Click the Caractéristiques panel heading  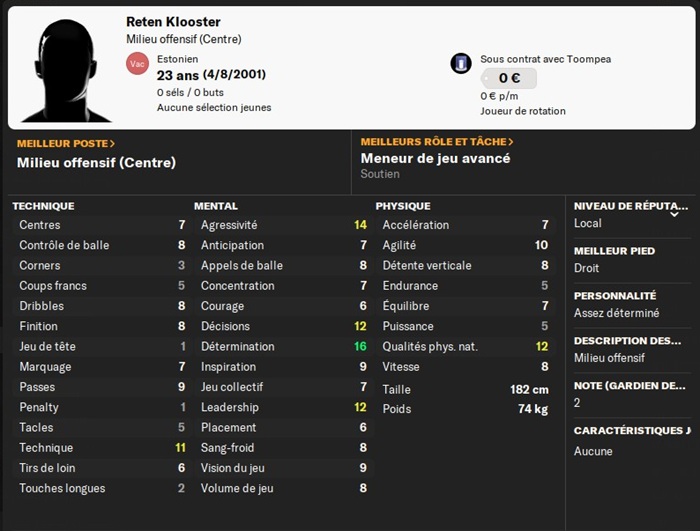tap(631, 431)
